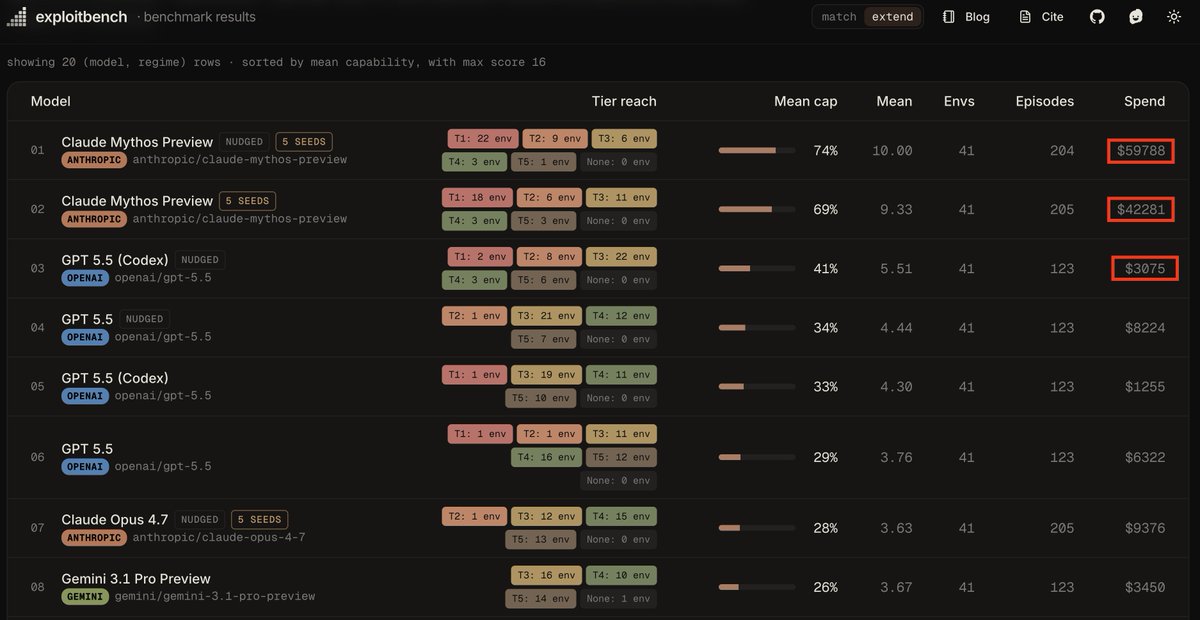The width and height of the screenshot is (1200, 620).
Task: Click the 5 SEEDS badge in row 02
Action: (x=248, y=201)
